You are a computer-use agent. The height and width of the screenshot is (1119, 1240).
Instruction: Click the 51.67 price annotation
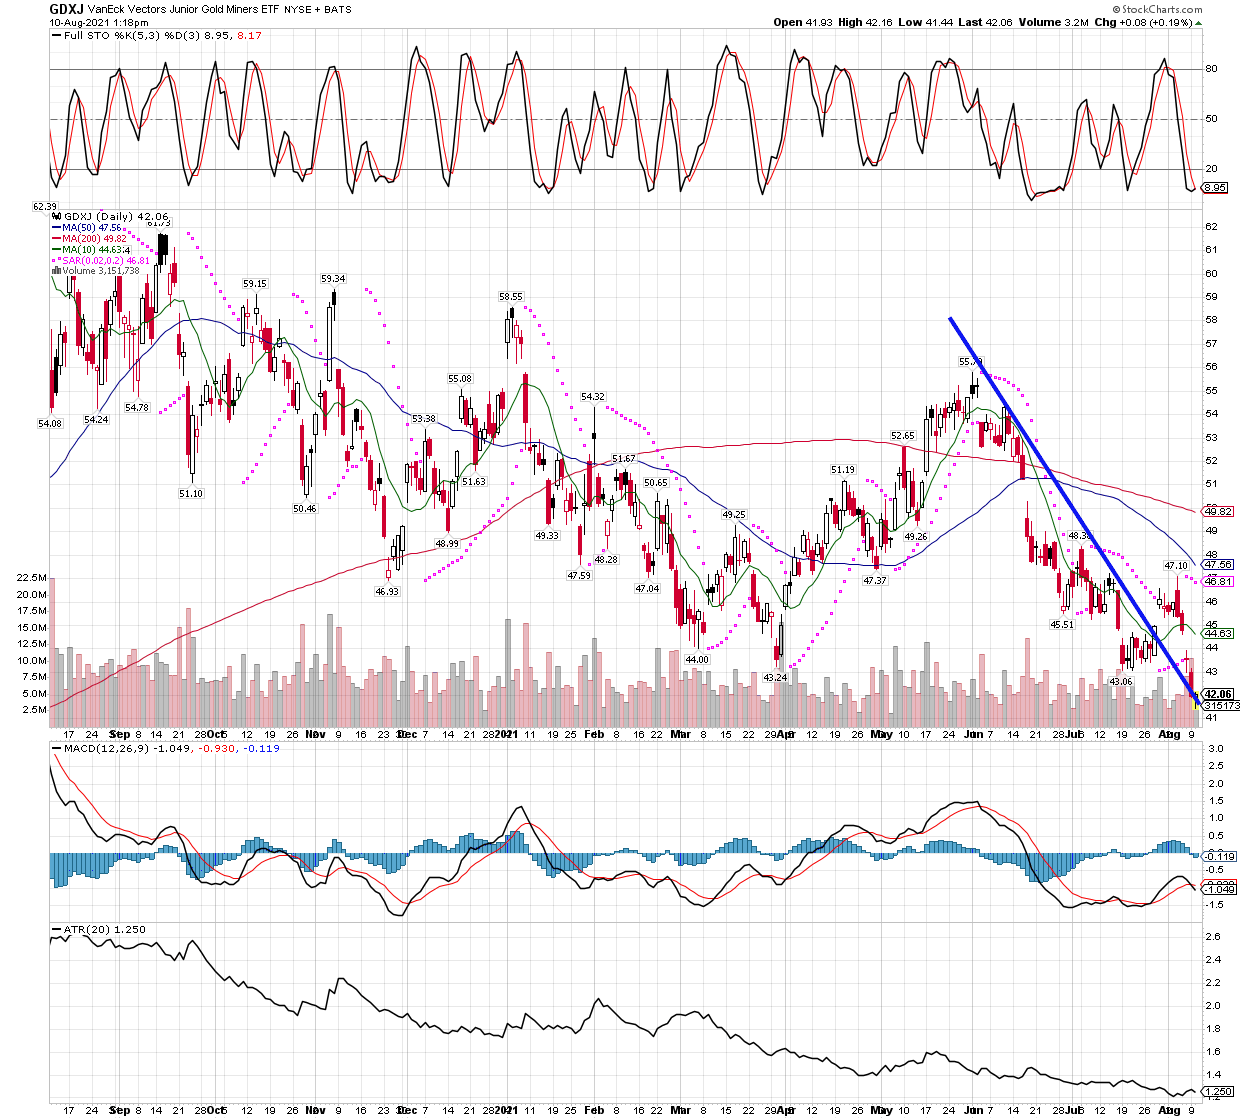[624, 458]
